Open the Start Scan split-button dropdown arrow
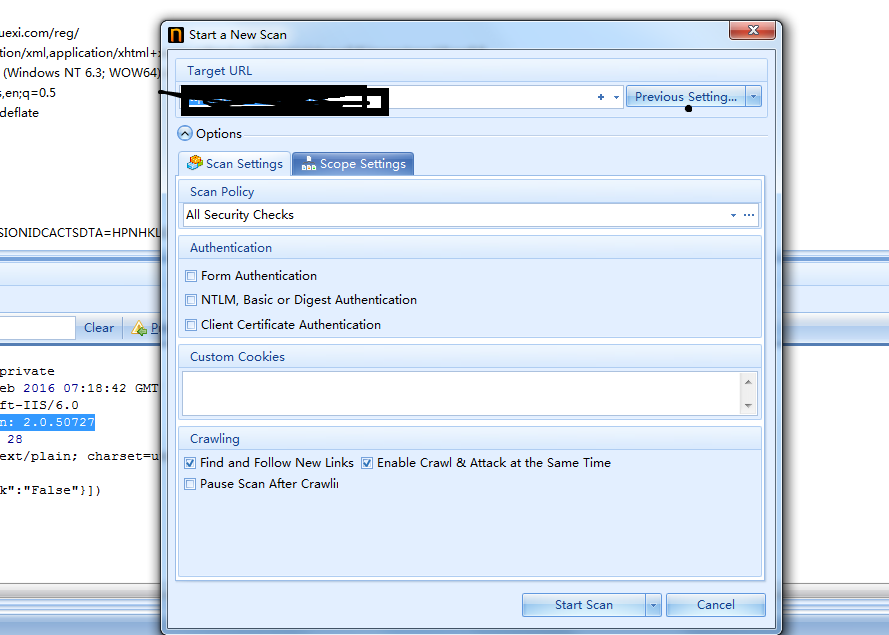The image size is (889, 635). 653,605
